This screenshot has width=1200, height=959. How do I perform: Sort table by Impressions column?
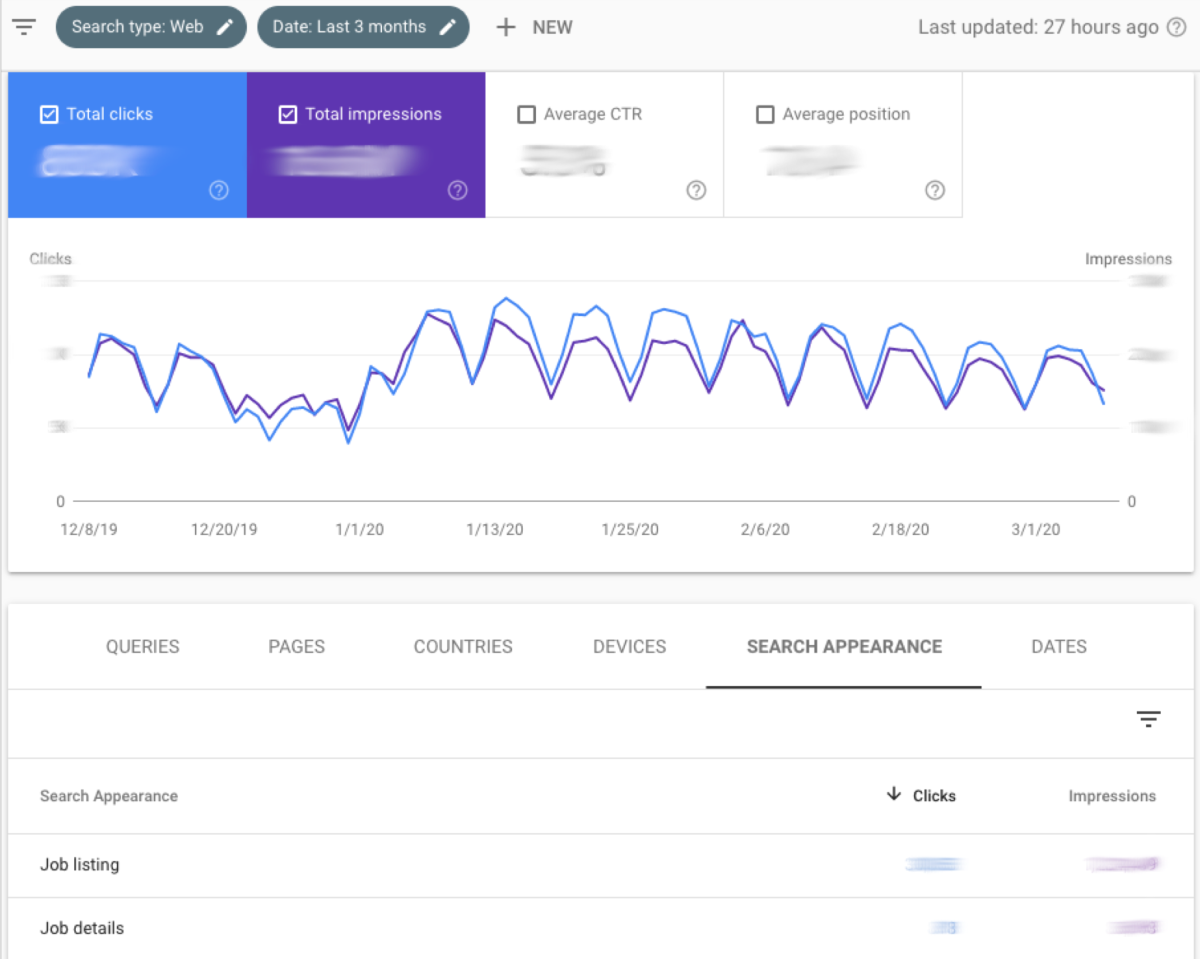point(1111,796)
